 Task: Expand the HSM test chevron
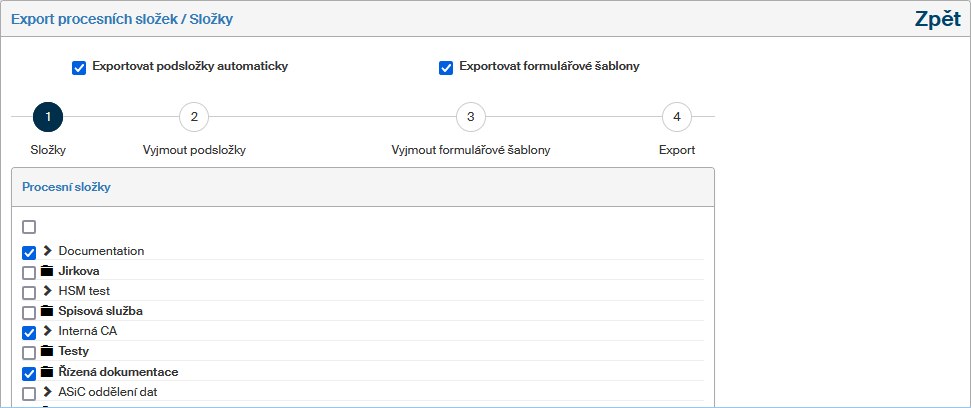(x=47, y=291)
